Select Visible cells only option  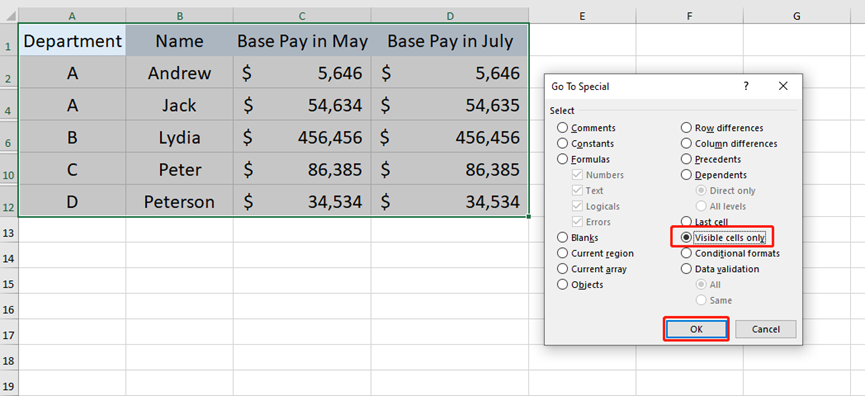[686, 238]
